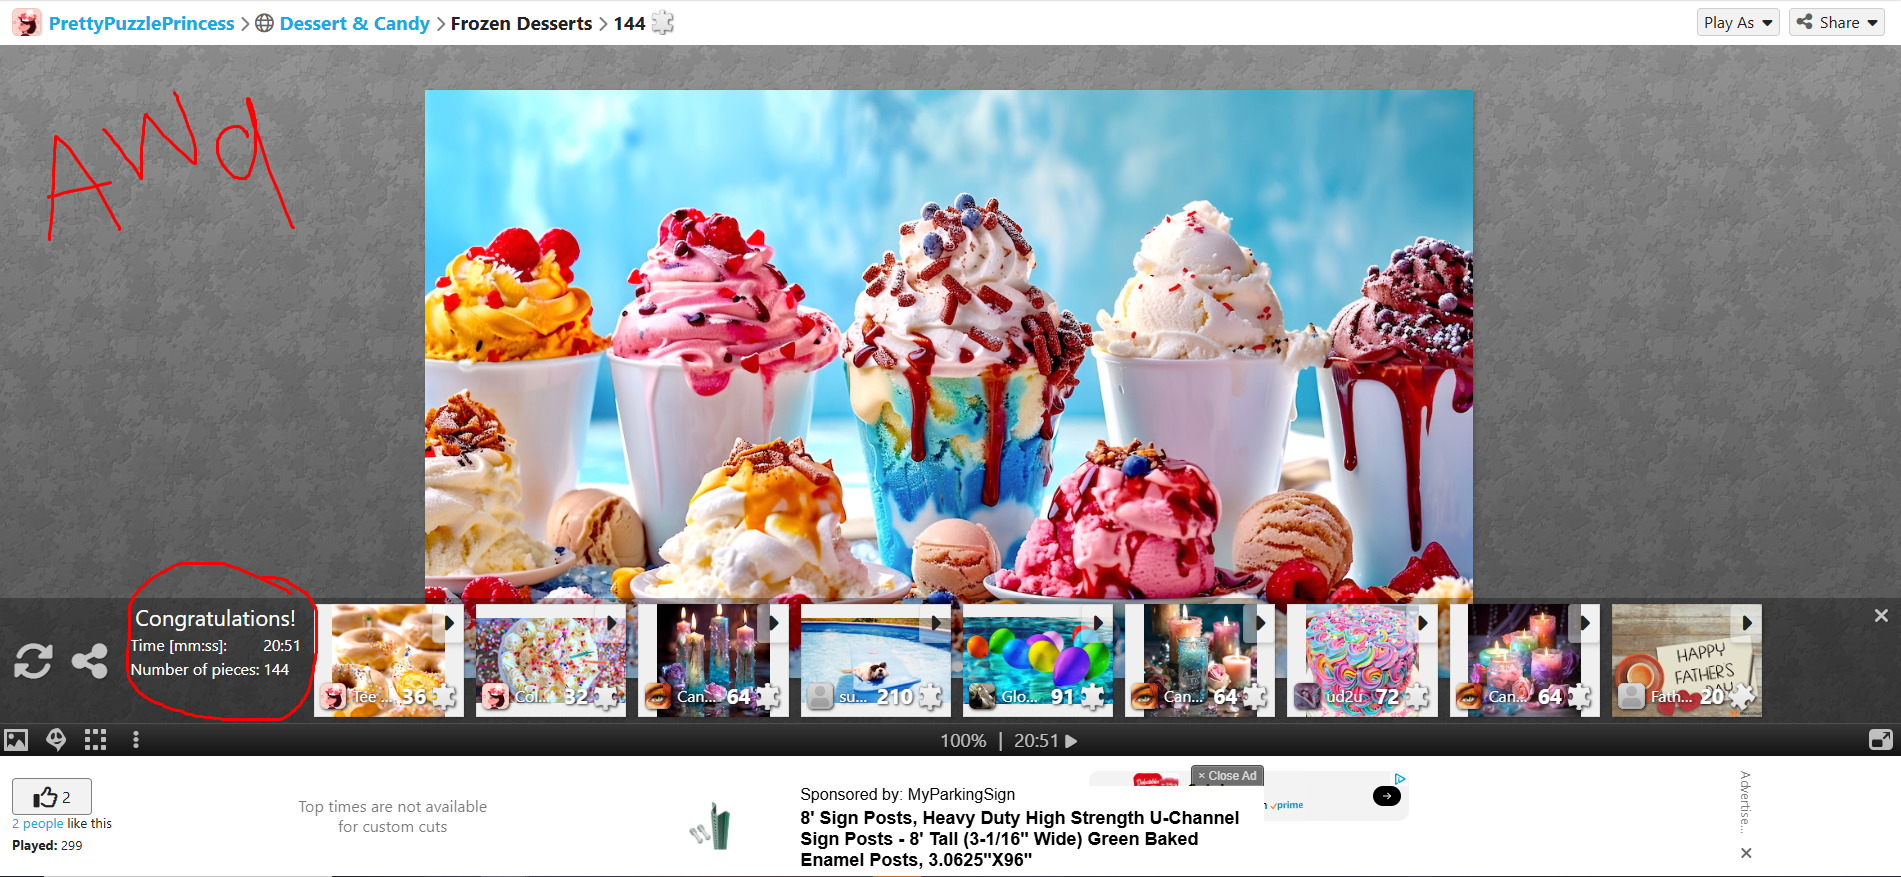Resume the timer play button at 20:51

coord(1071,741)
